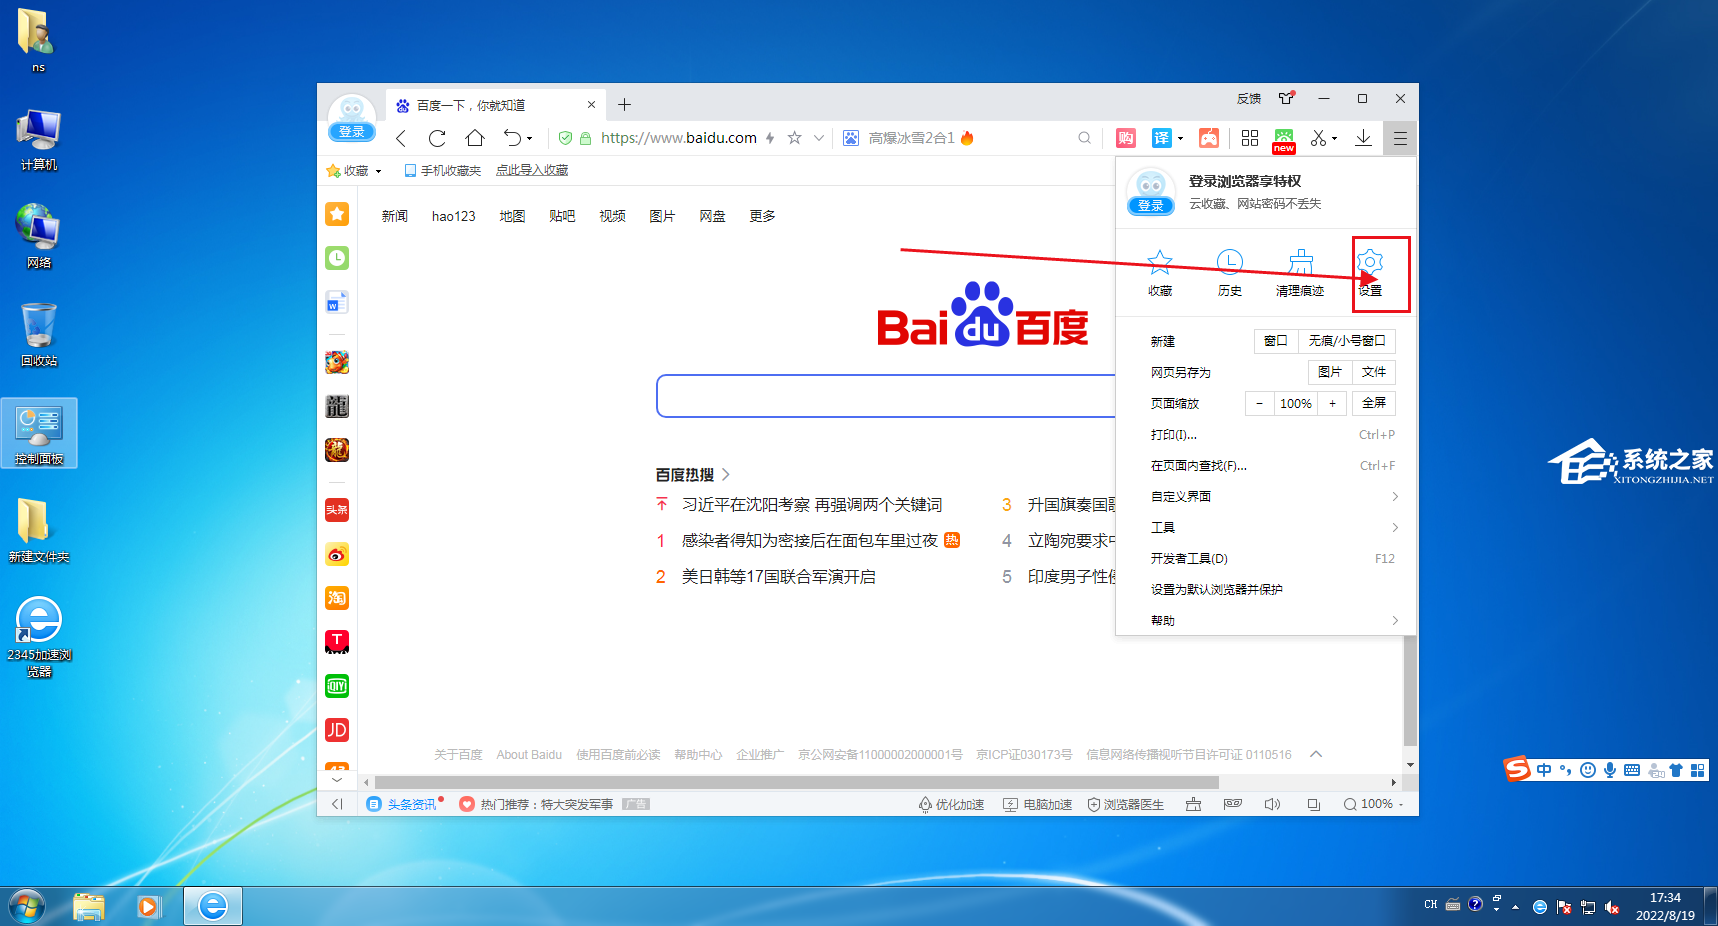Open the hao123 link on Baidu
1718x926 pixels.
(x=454, y=216)
